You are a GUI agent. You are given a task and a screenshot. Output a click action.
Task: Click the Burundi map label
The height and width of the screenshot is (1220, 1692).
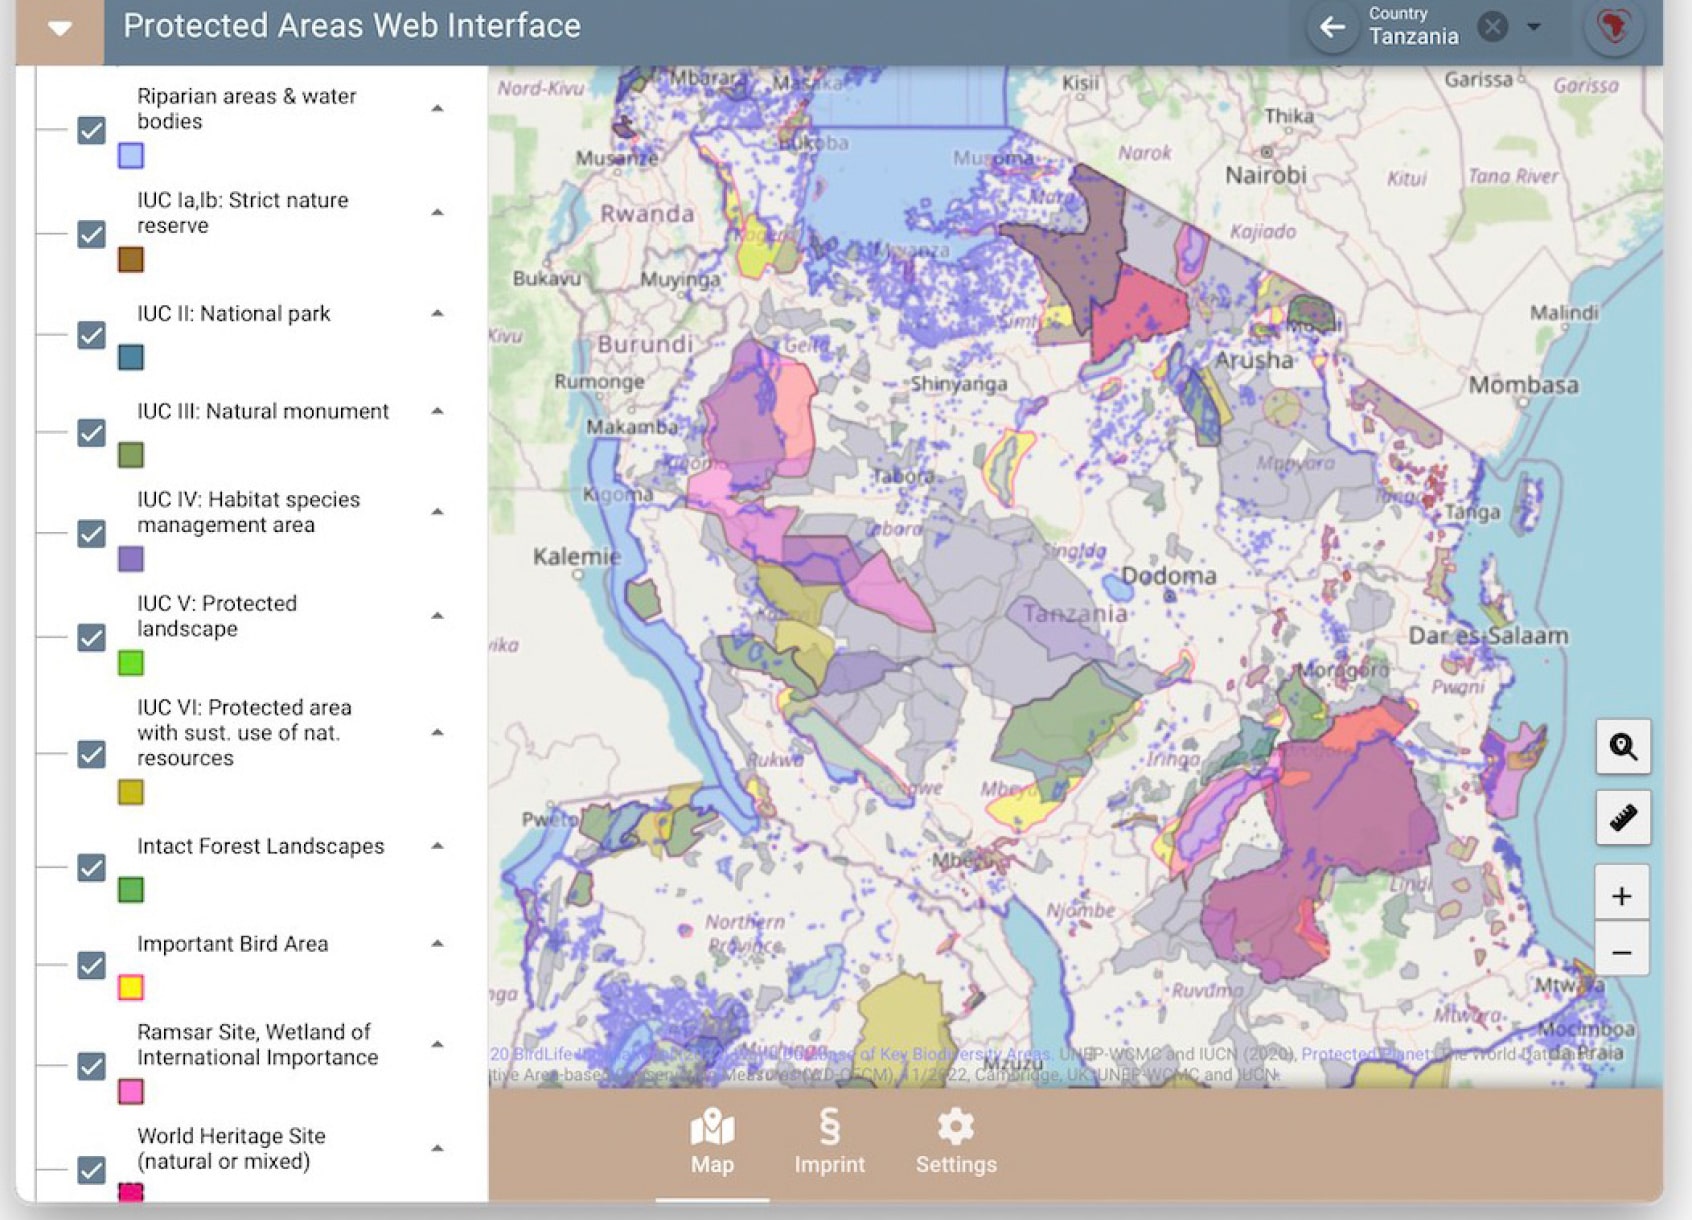pos(645,344)
